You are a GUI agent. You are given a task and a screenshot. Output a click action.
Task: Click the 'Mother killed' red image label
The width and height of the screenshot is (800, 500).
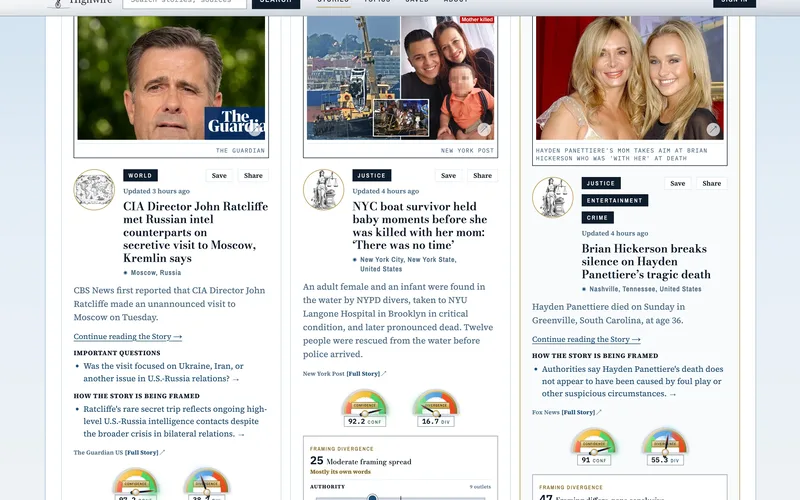pyautogui.click(x=477, y=19)
